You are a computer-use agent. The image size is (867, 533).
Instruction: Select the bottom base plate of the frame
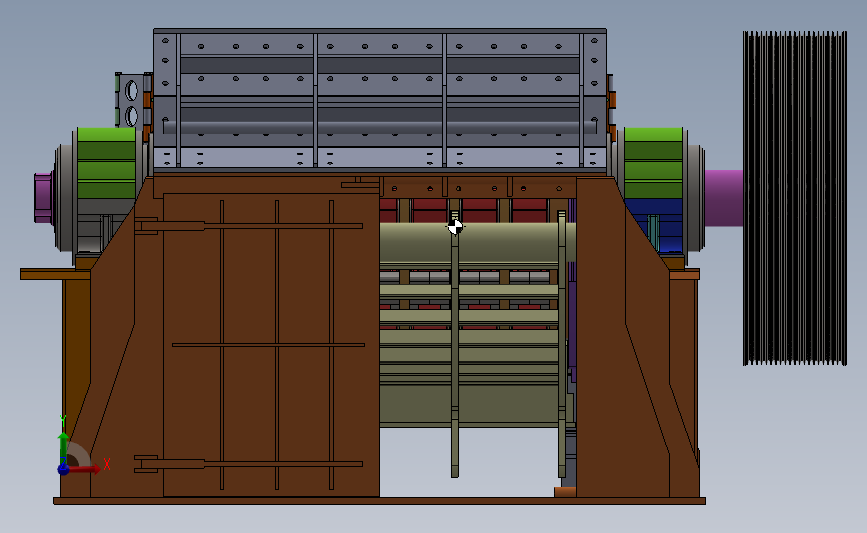tap(379, 501)
